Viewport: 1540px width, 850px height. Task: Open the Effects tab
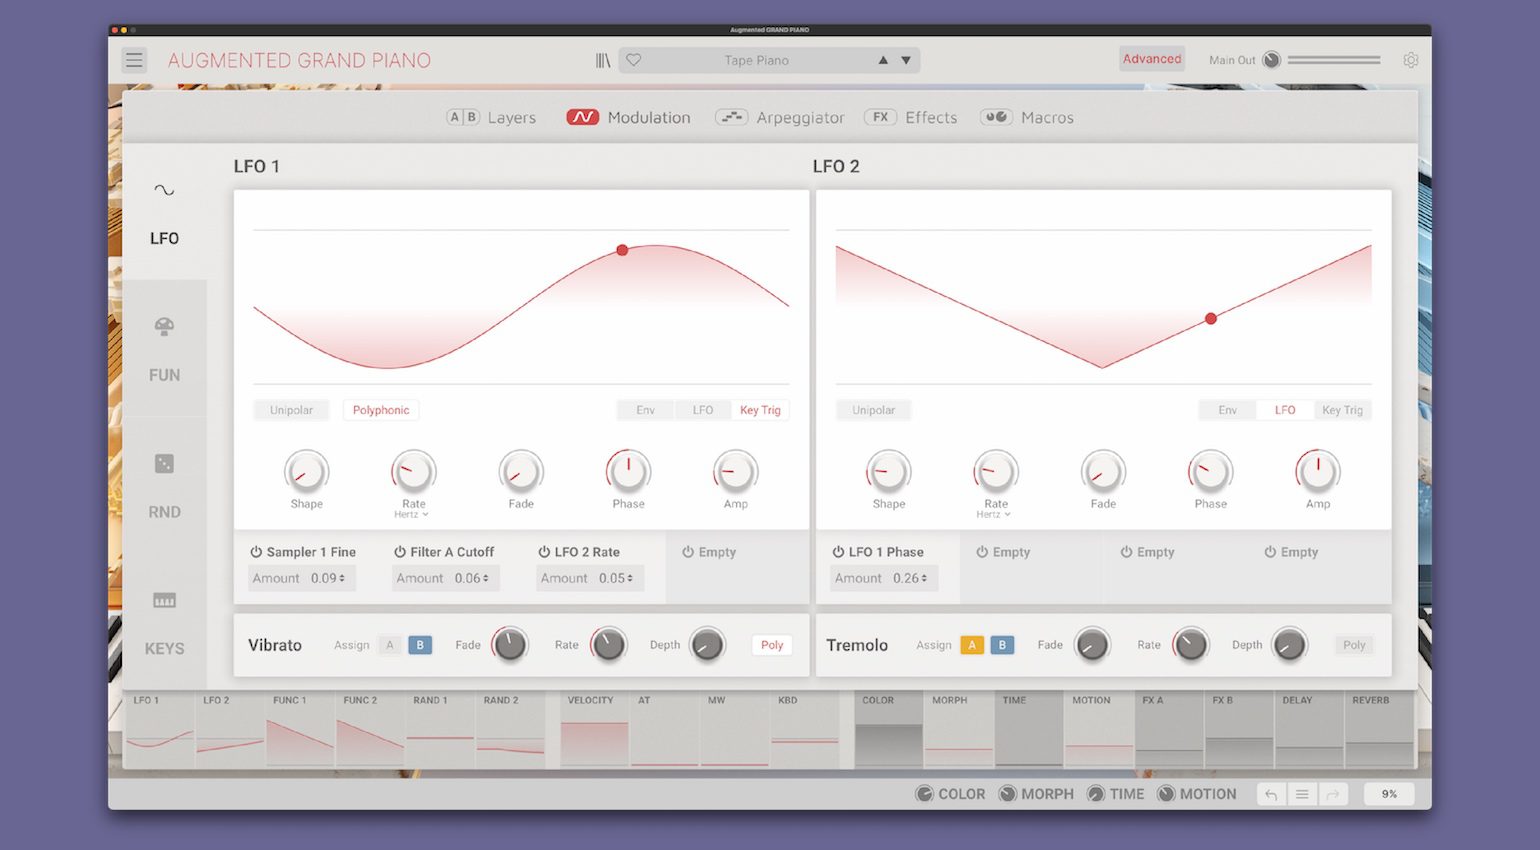(x=930, y=117)
